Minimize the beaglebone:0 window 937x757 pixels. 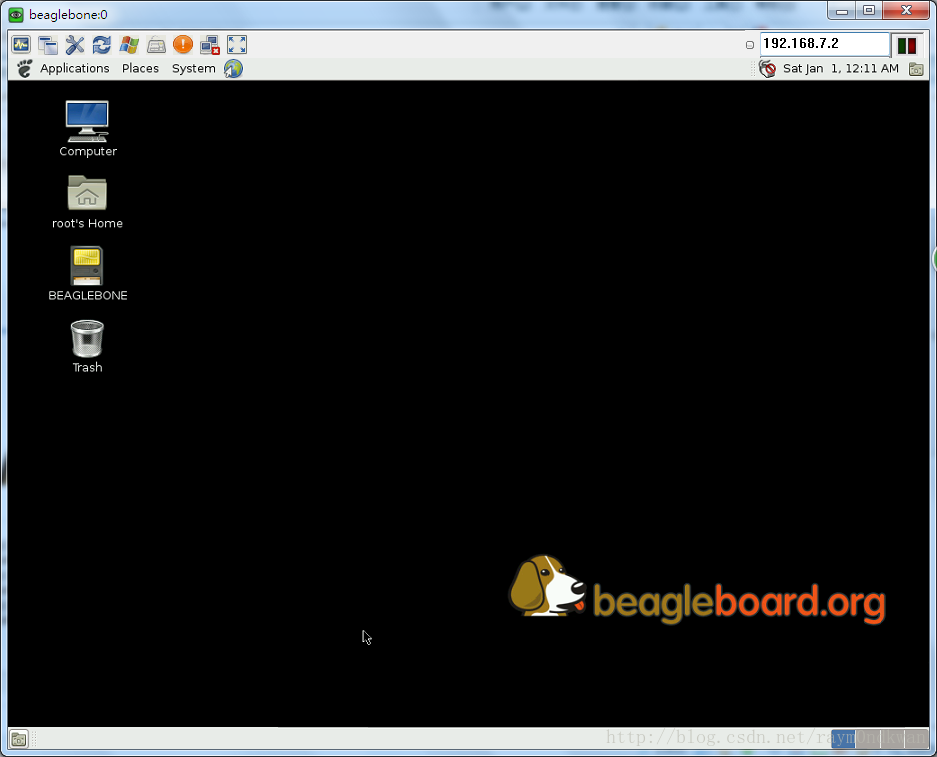tap(842, 11)
